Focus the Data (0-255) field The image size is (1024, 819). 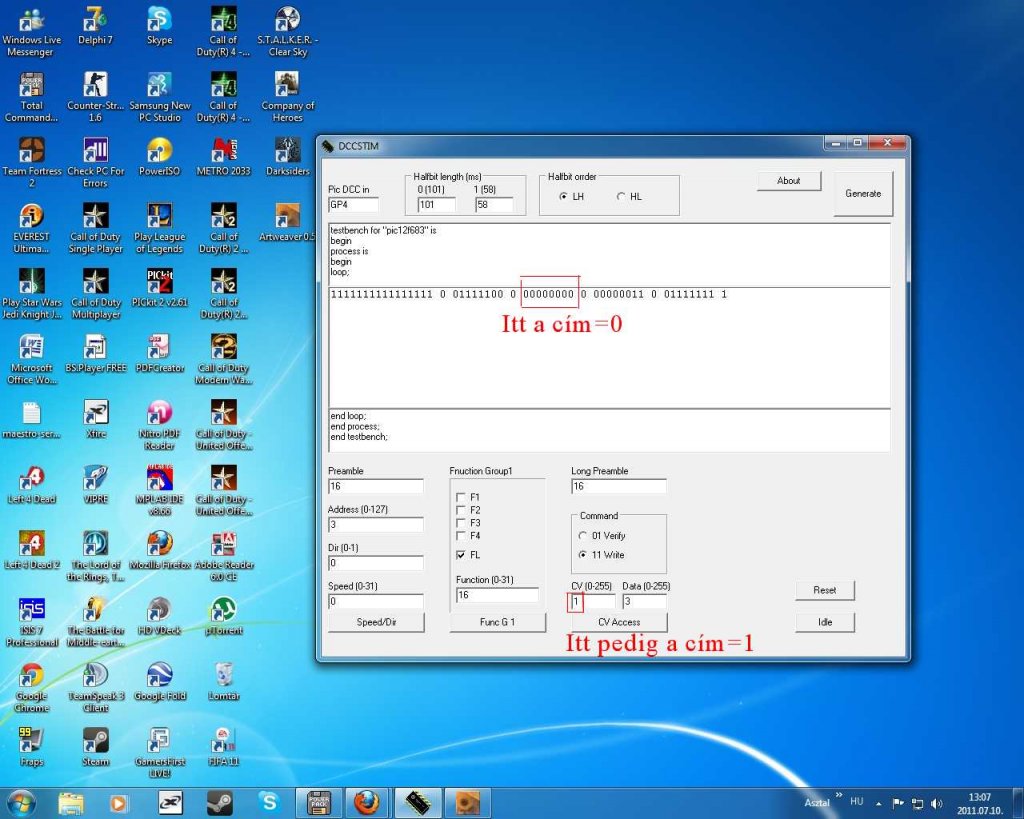click(644, 602)
